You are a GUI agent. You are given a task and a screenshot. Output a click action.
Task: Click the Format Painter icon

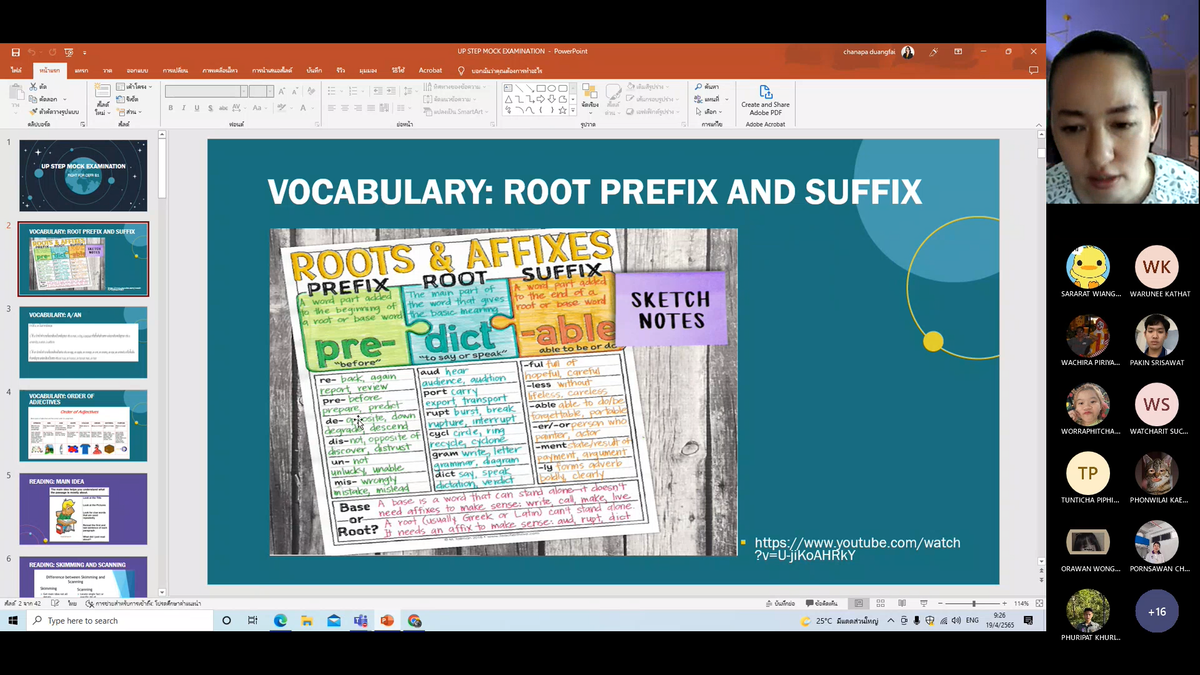[x=35, y=111]
